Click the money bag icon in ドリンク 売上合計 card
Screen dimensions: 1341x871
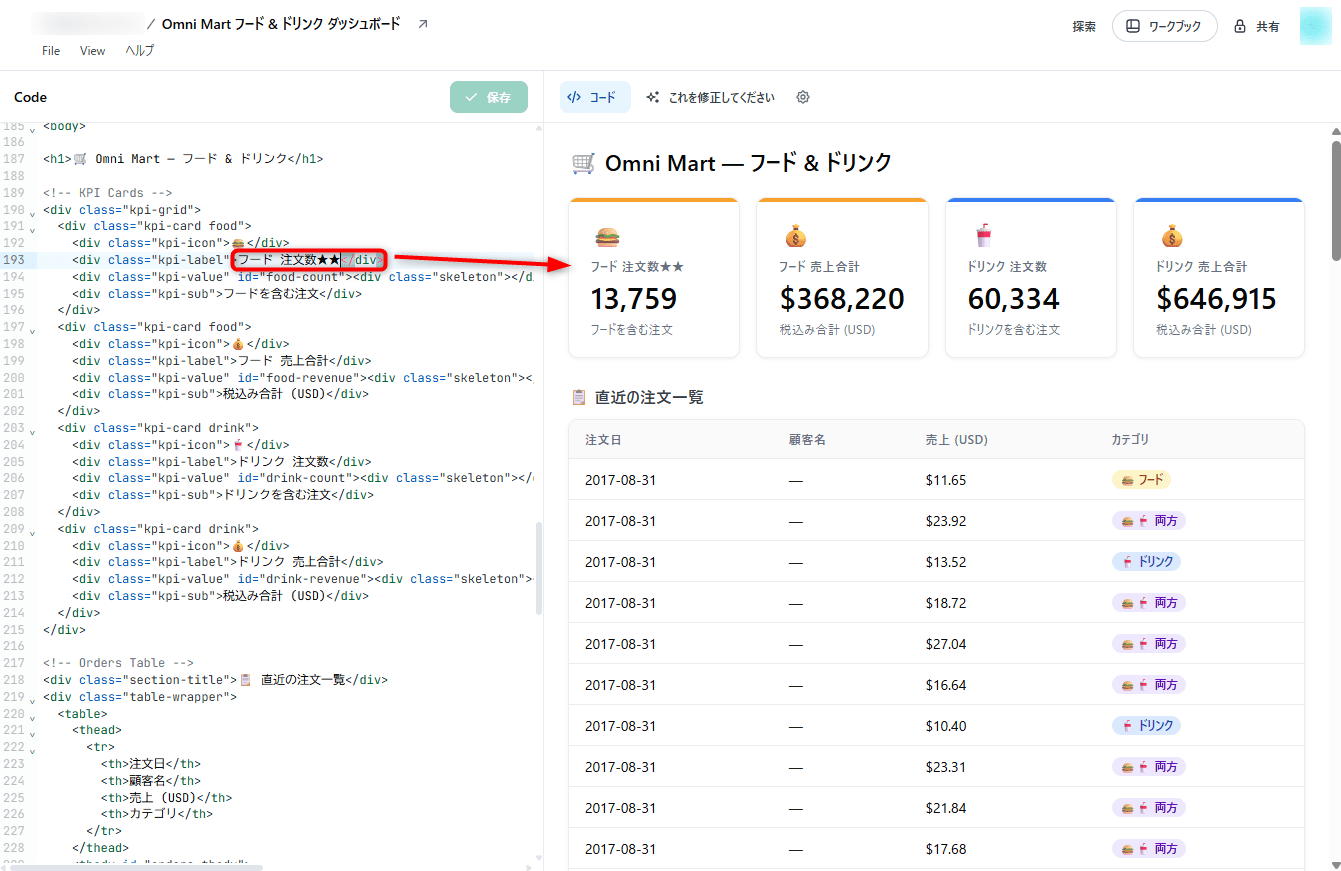1171,237
